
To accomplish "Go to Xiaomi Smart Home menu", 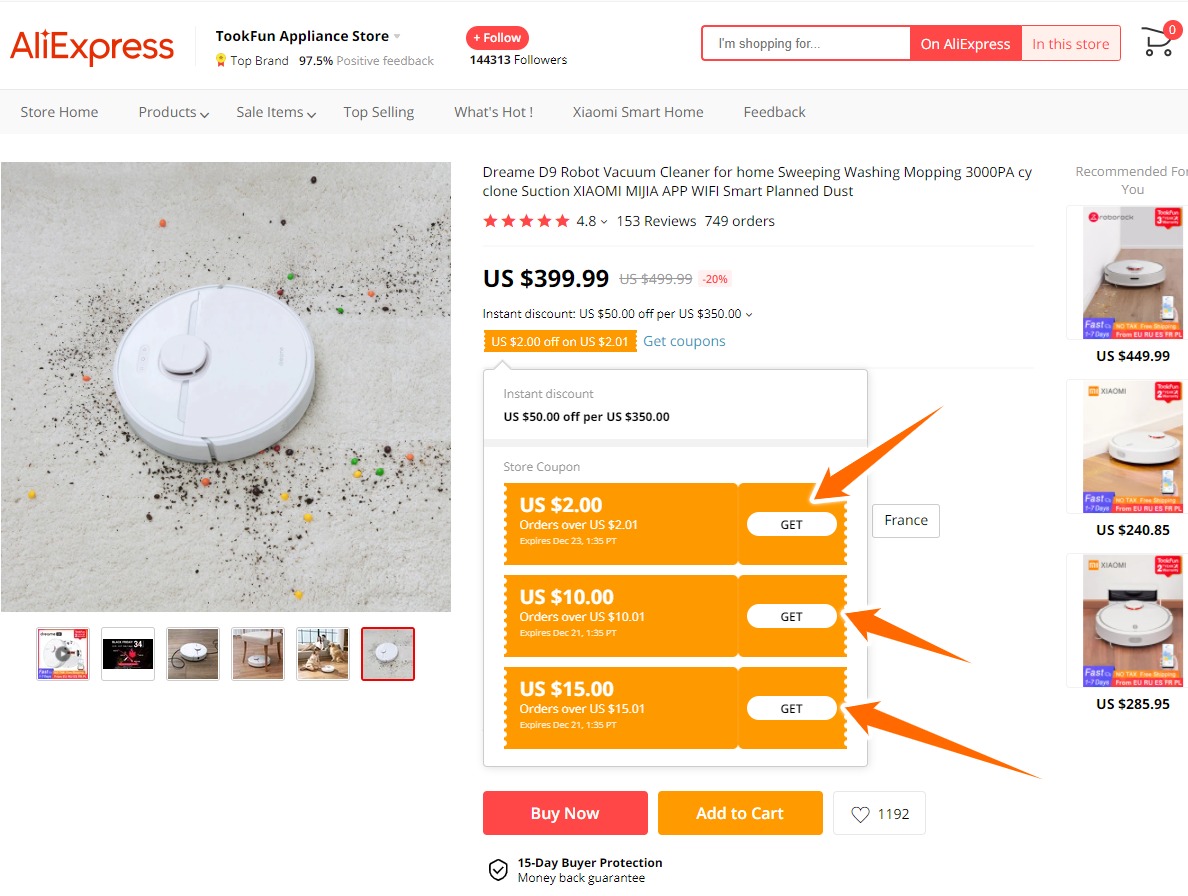I will point(638,112).
